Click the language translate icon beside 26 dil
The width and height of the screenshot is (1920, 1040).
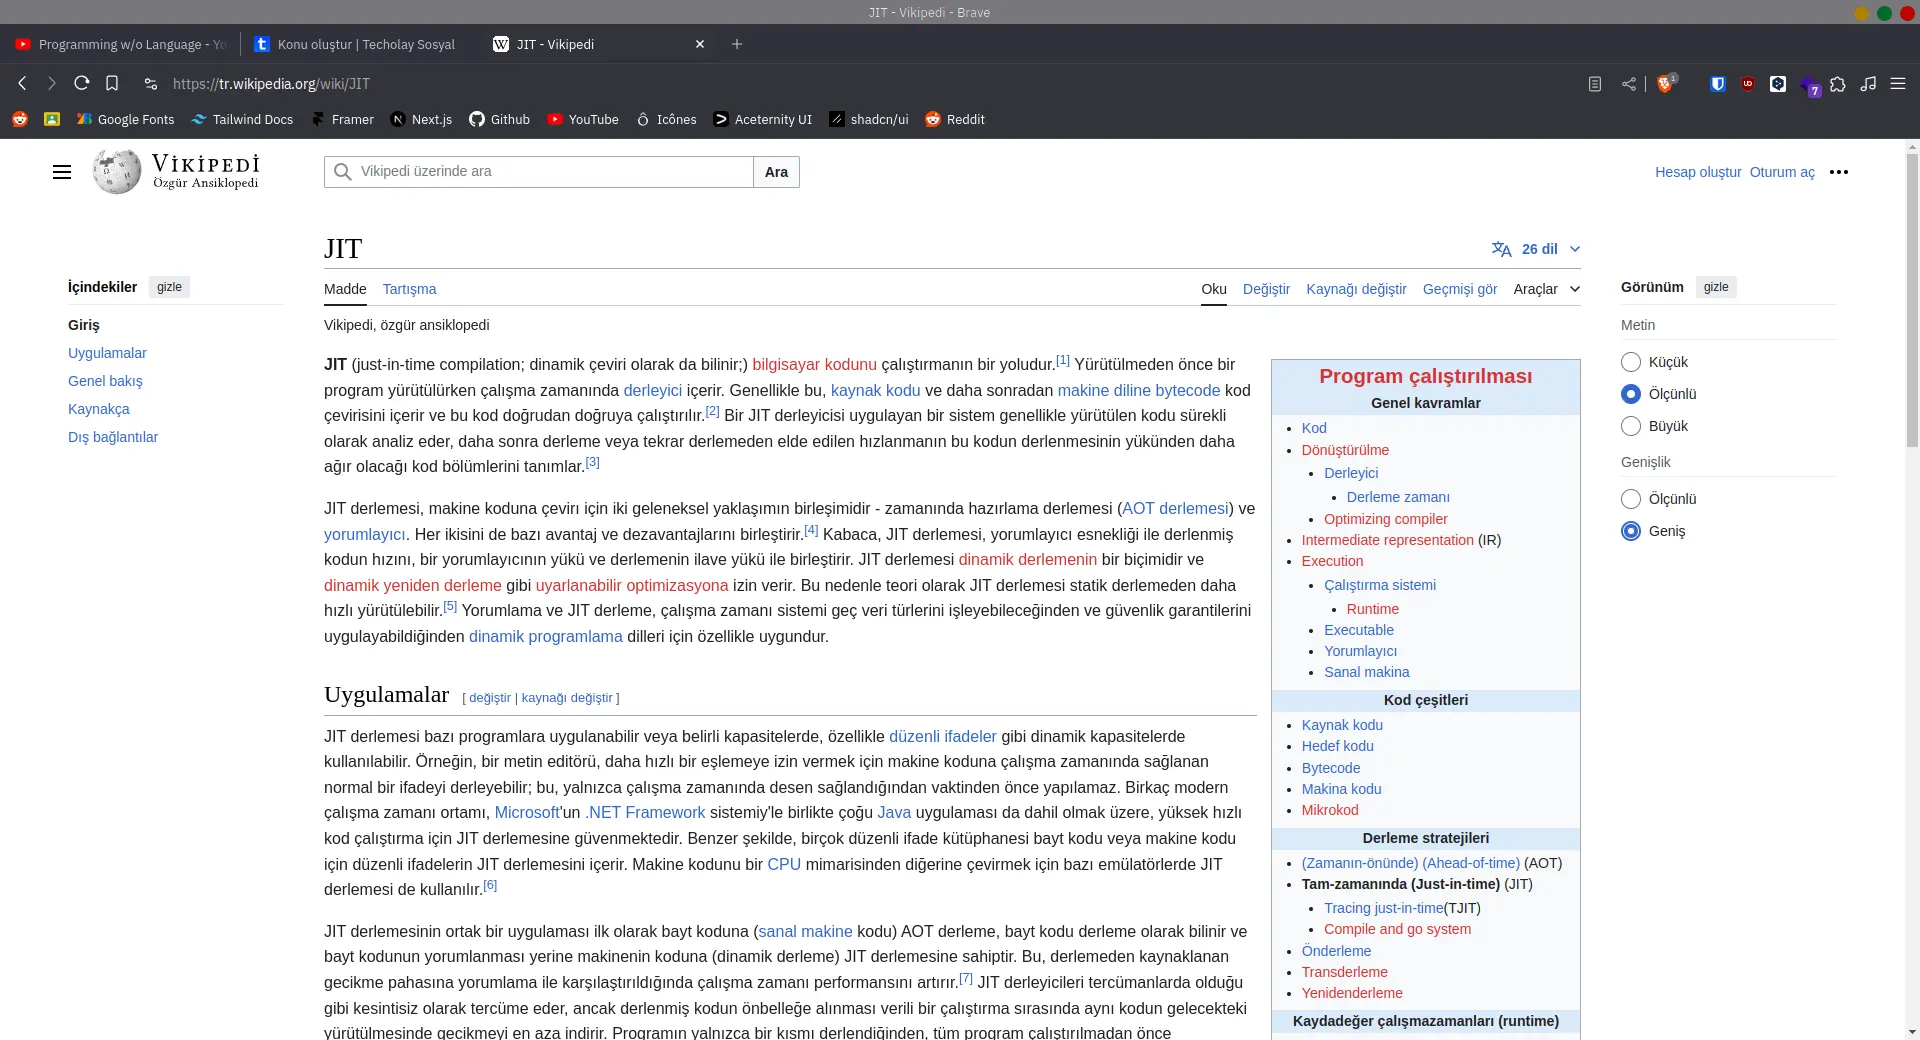pos(1501,249)
